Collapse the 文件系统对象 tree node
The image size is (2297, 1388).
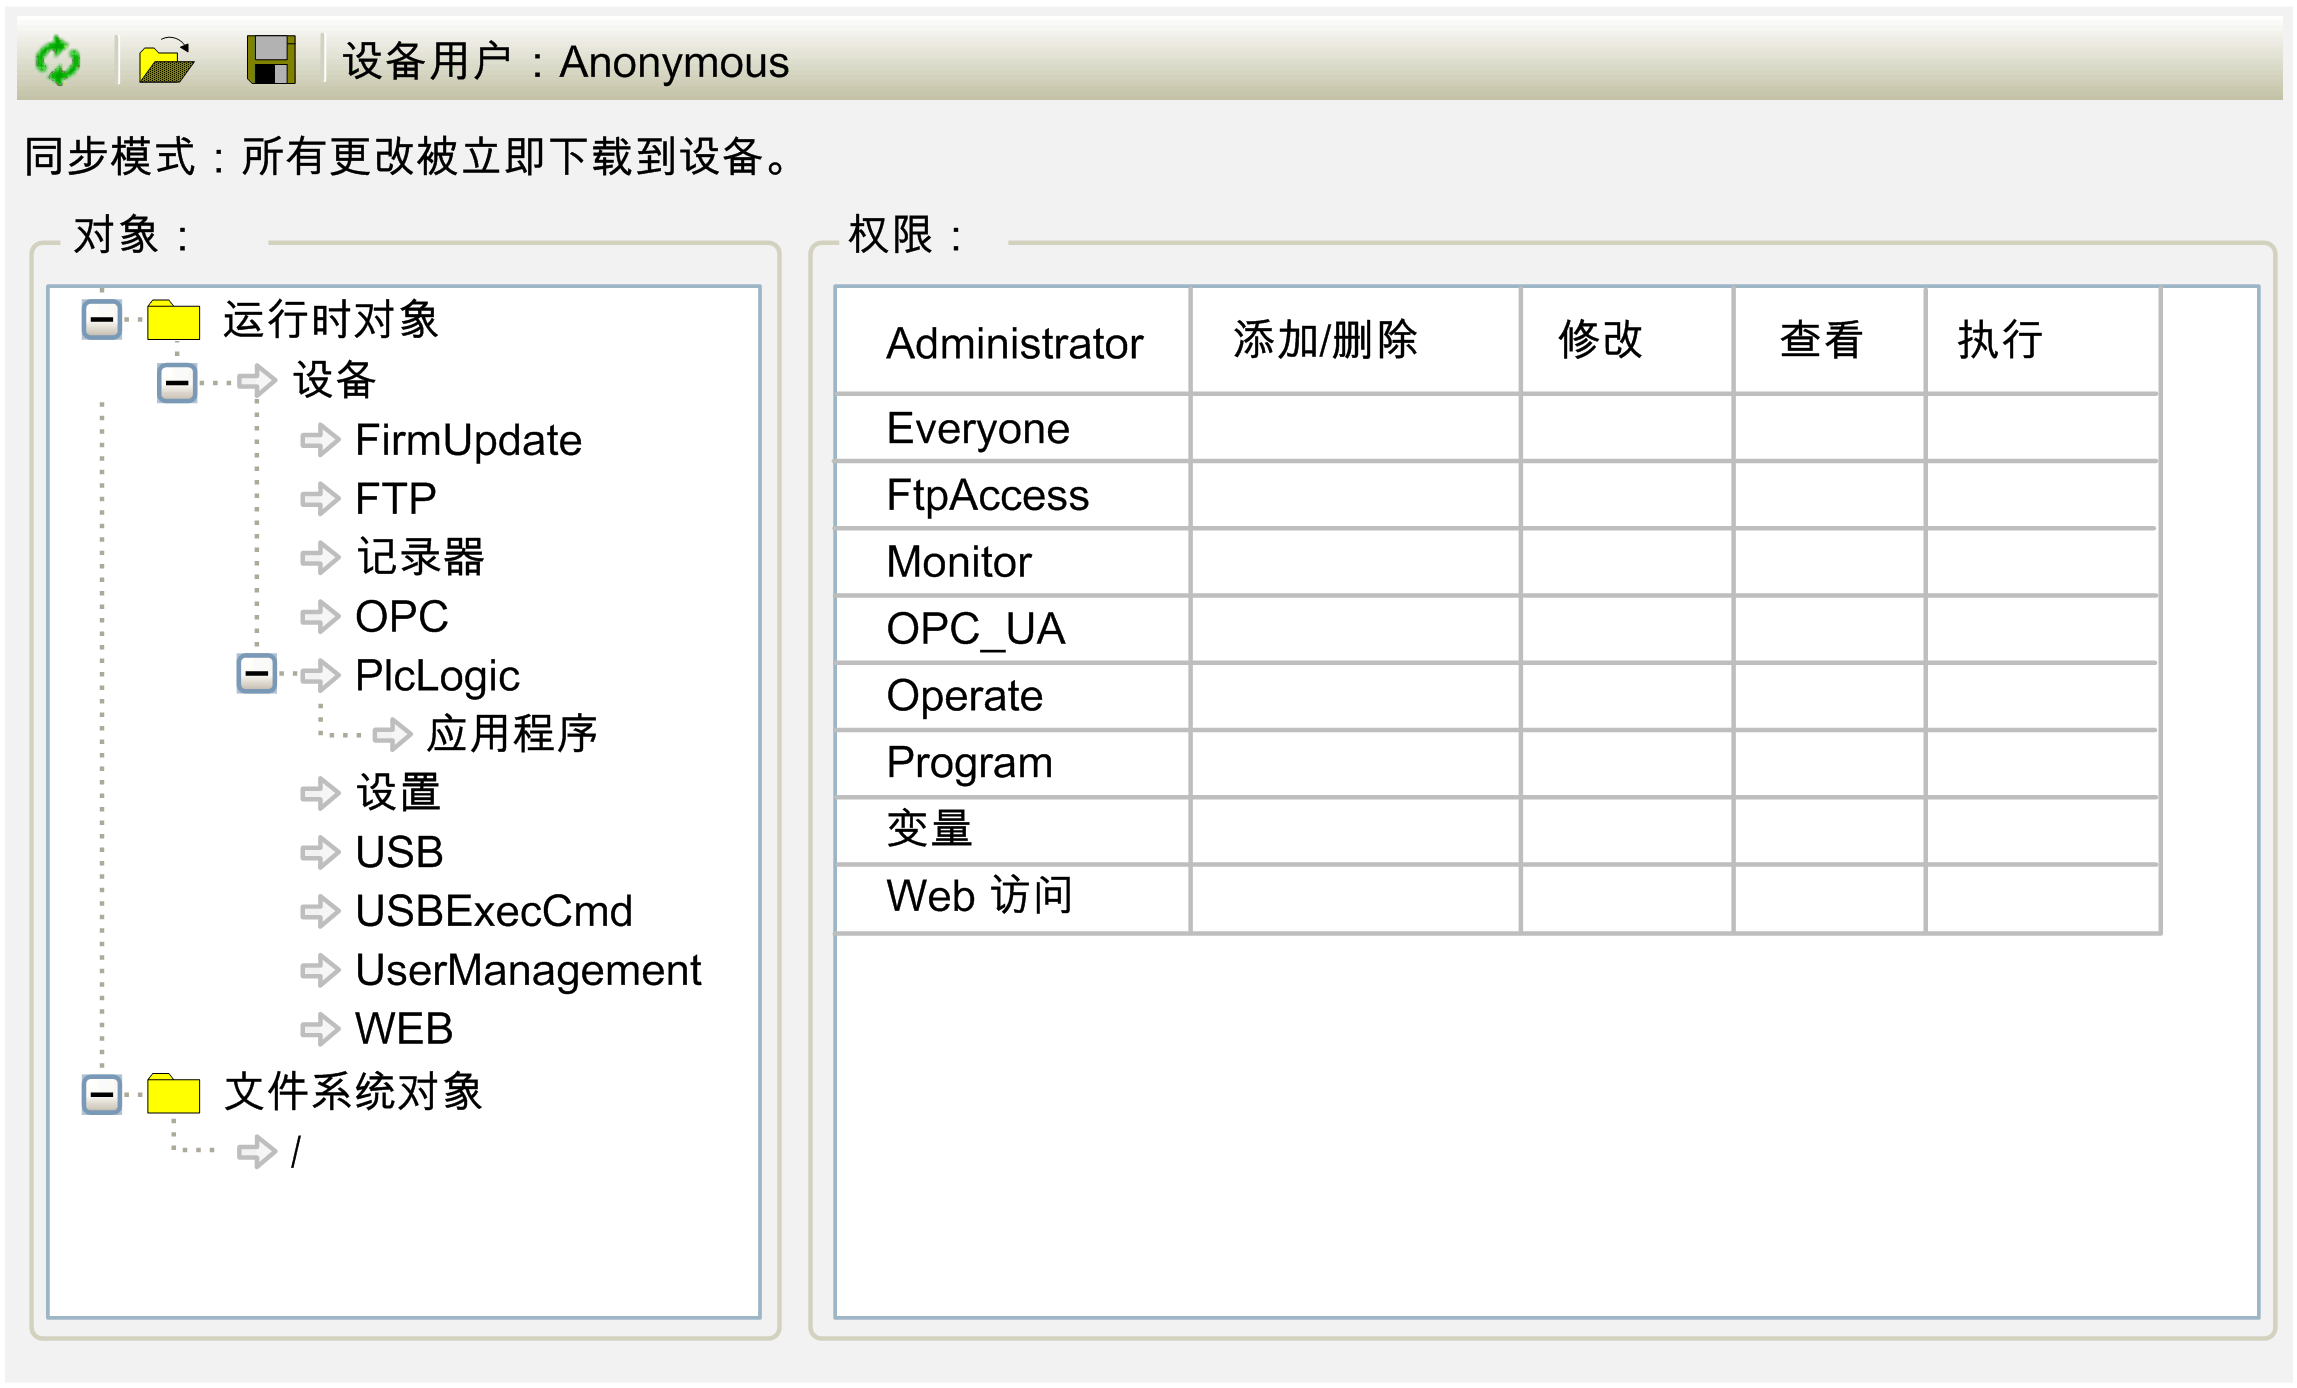tap(102, 1094)
